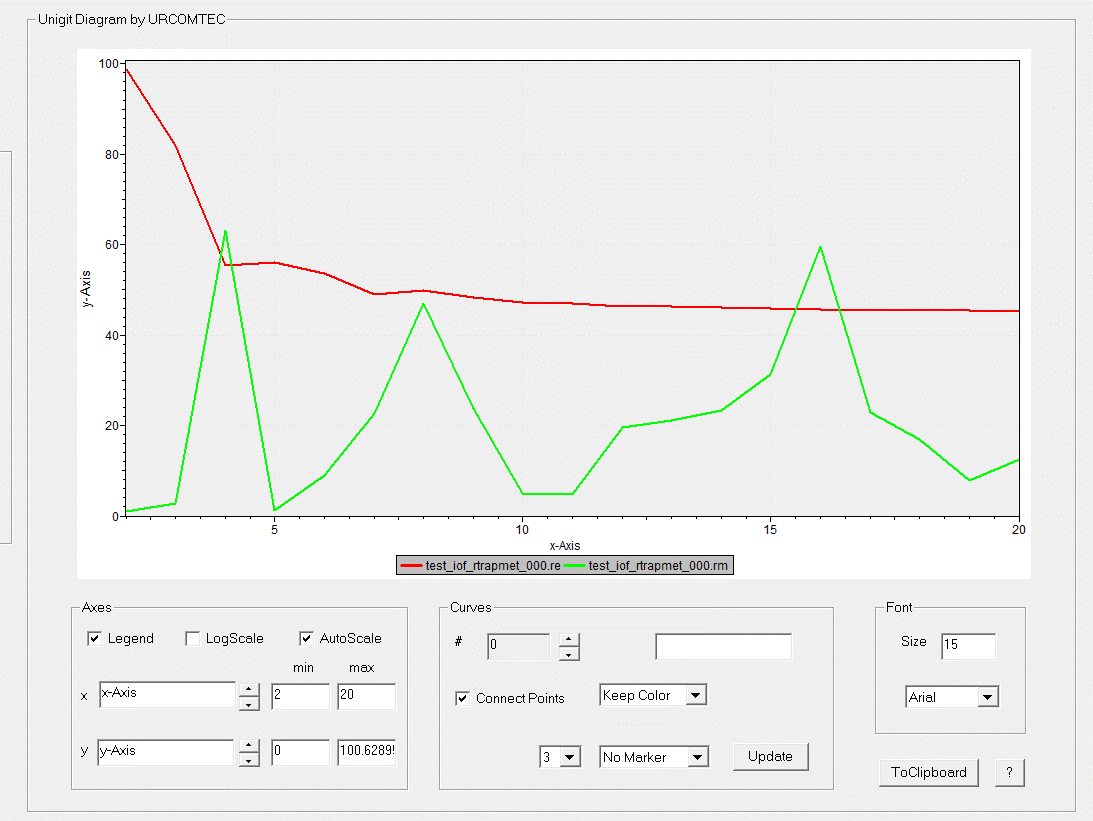Viewport: 1093px width, 821px height.
Task: Click the x-Axis label text field
Action: click(166, 695)
